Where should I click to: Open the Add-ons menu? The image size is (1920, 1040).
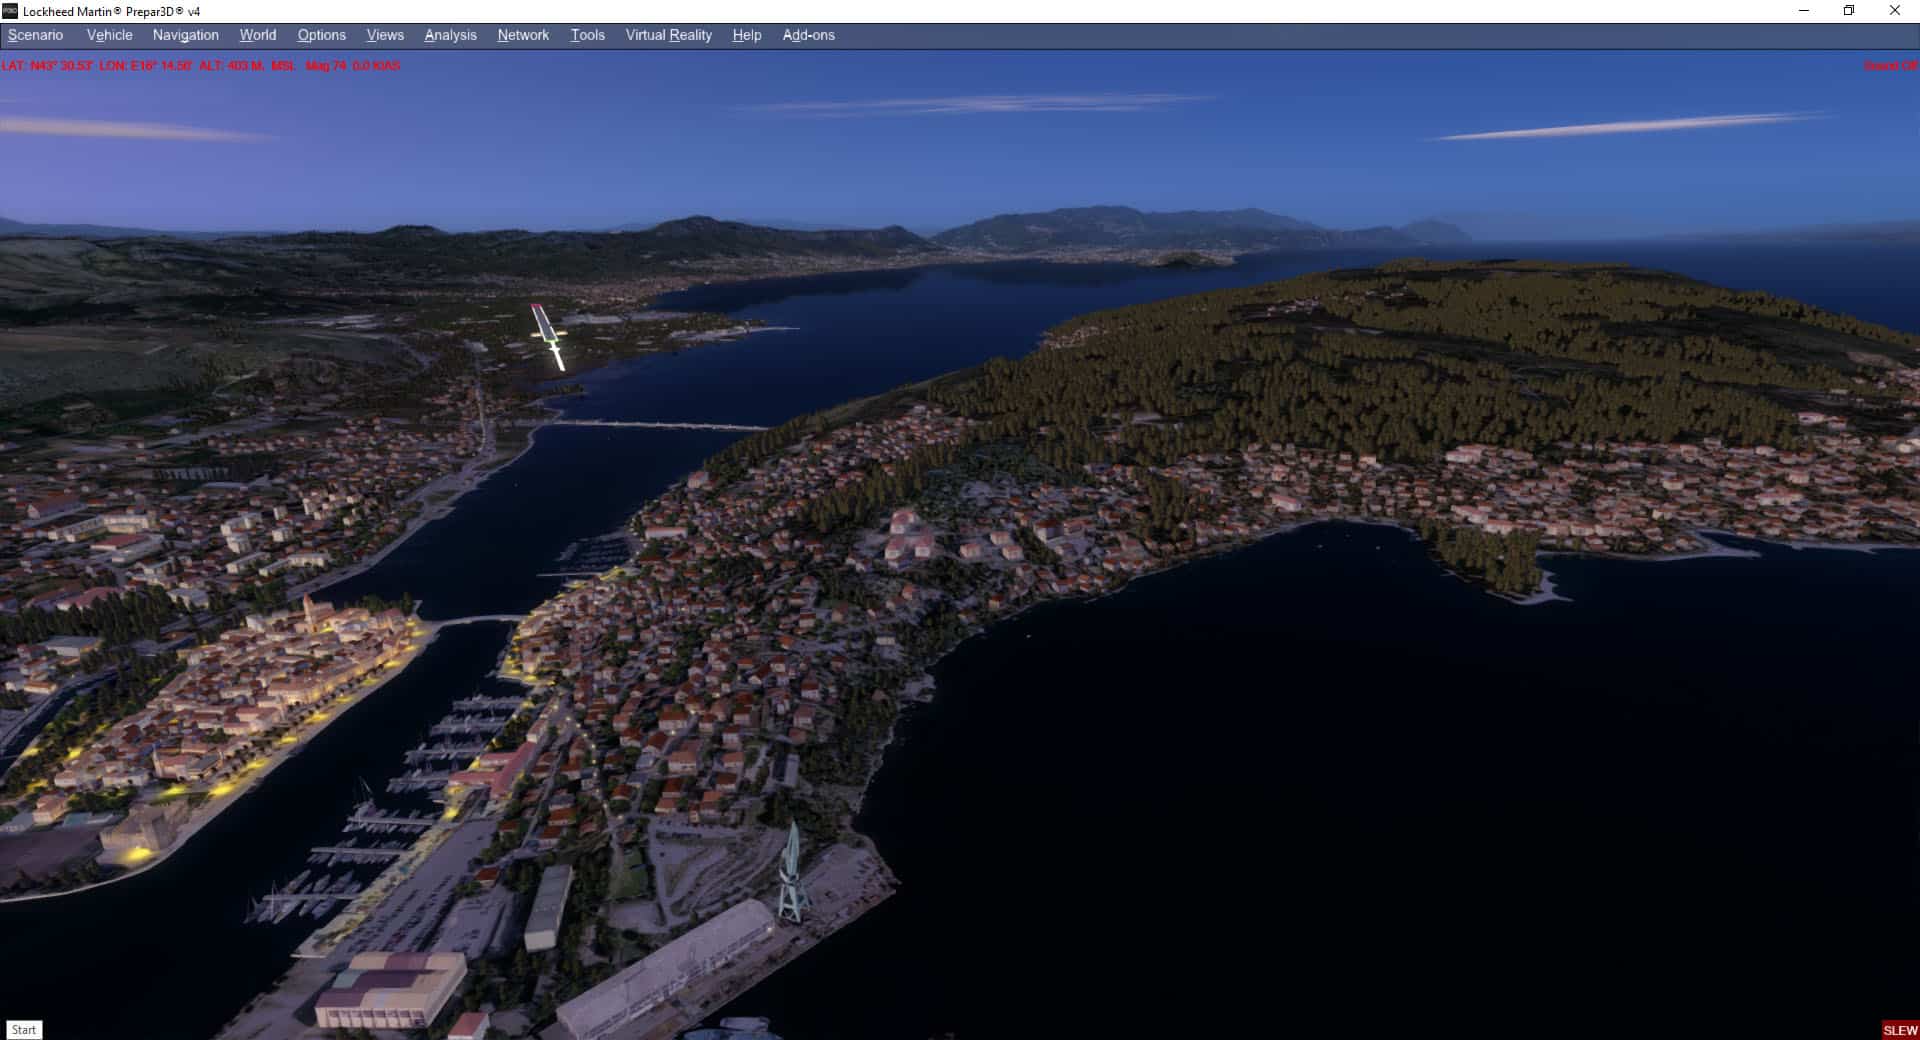[x=808, y=35]
